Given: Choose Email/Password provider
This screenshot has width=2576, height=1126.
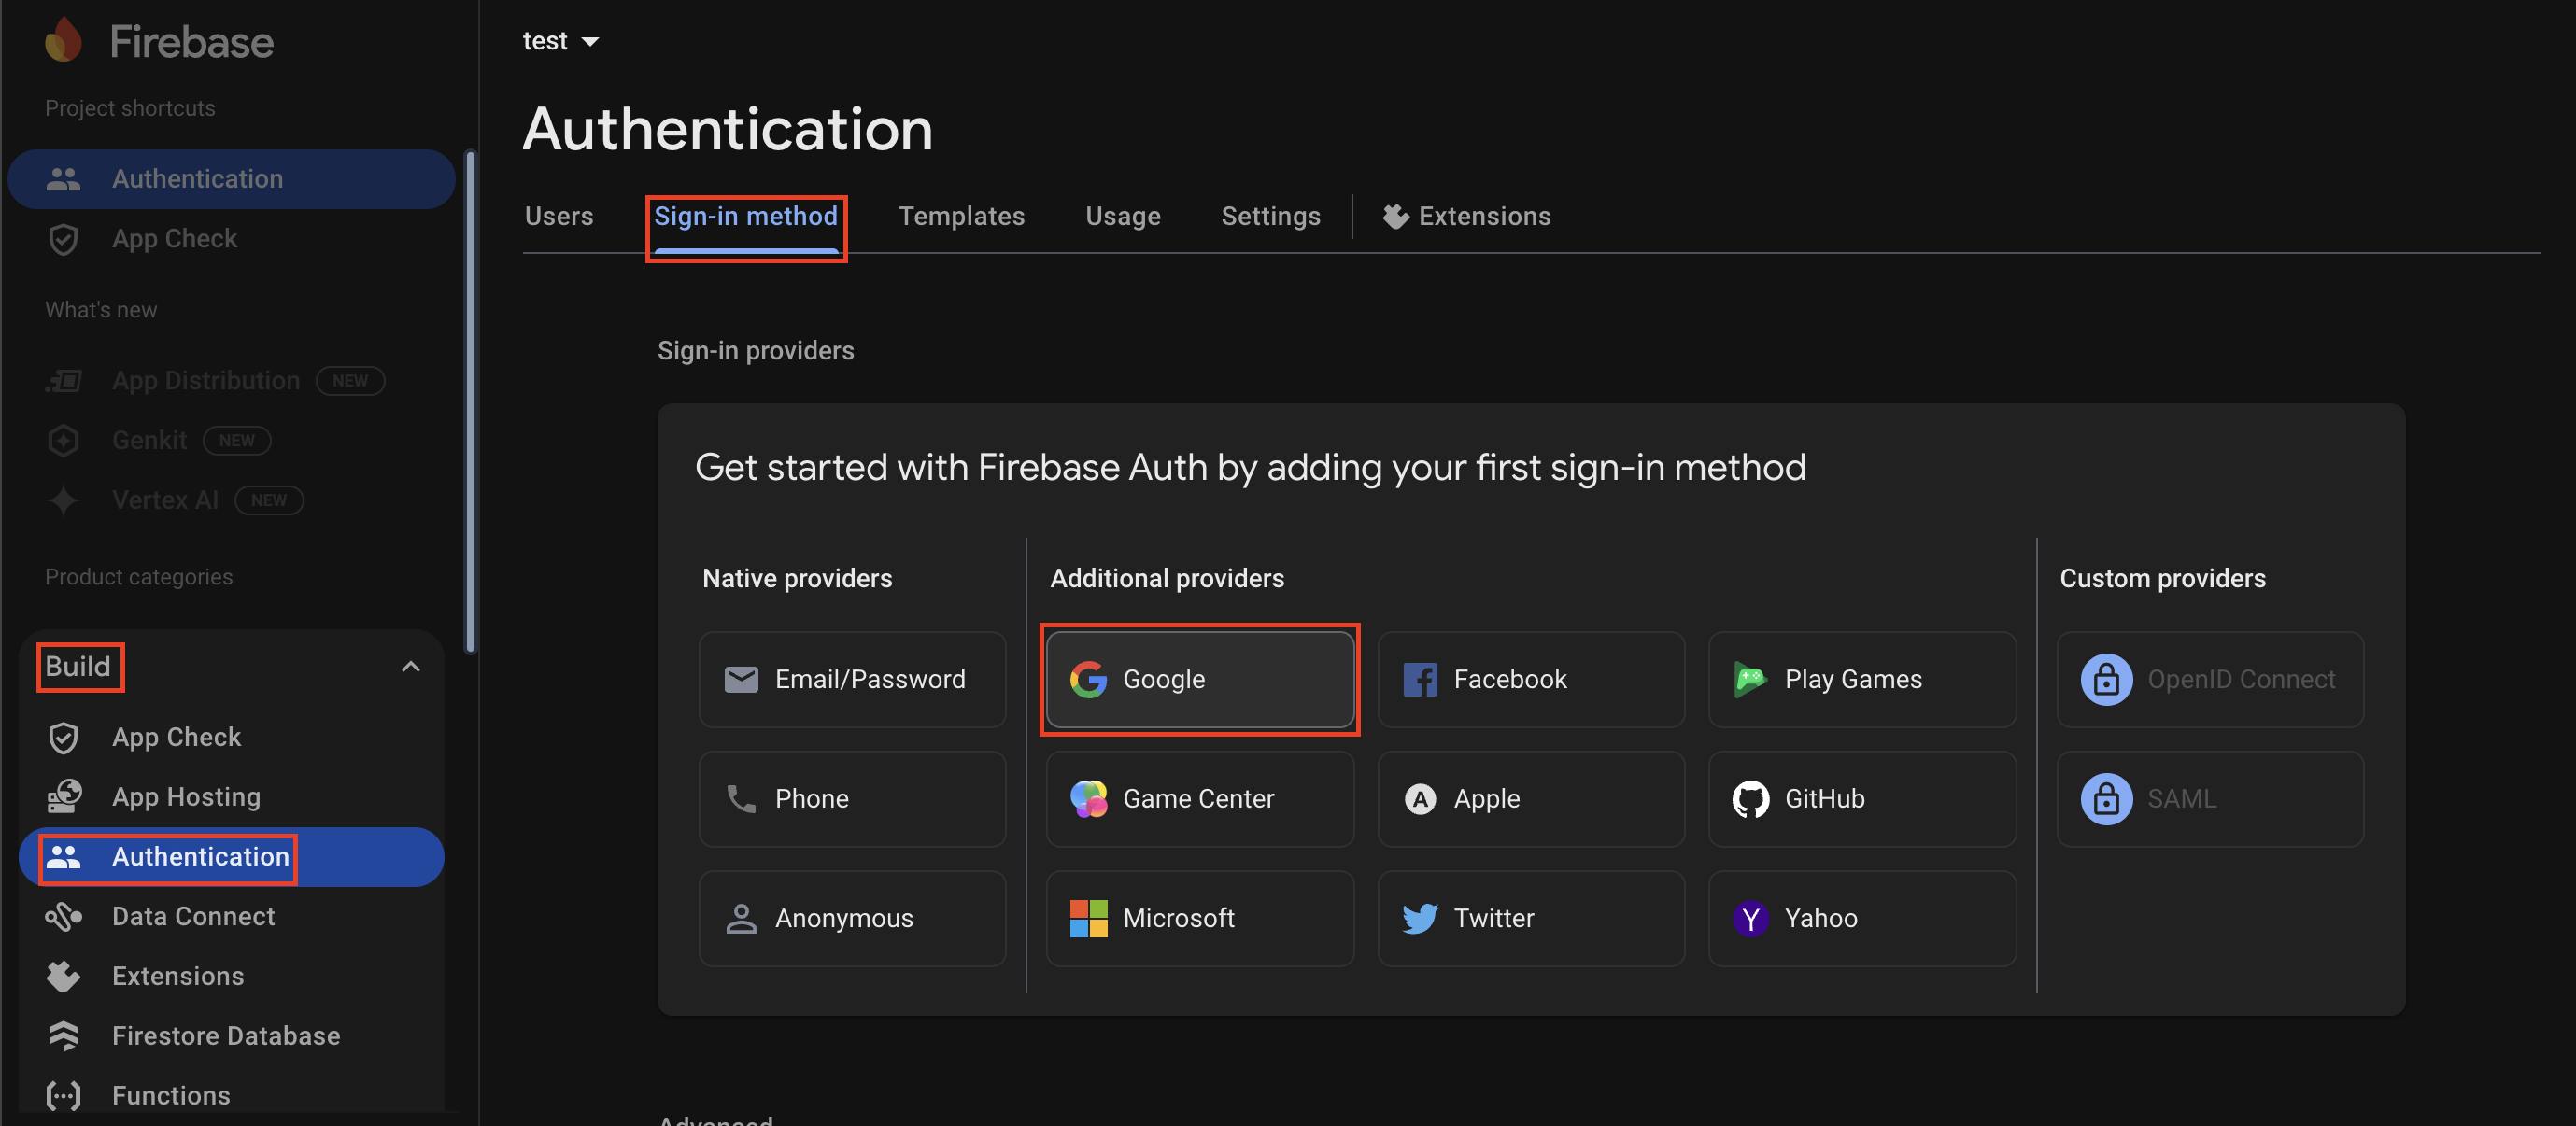Looking at the screenshot, I should point(852,679).
